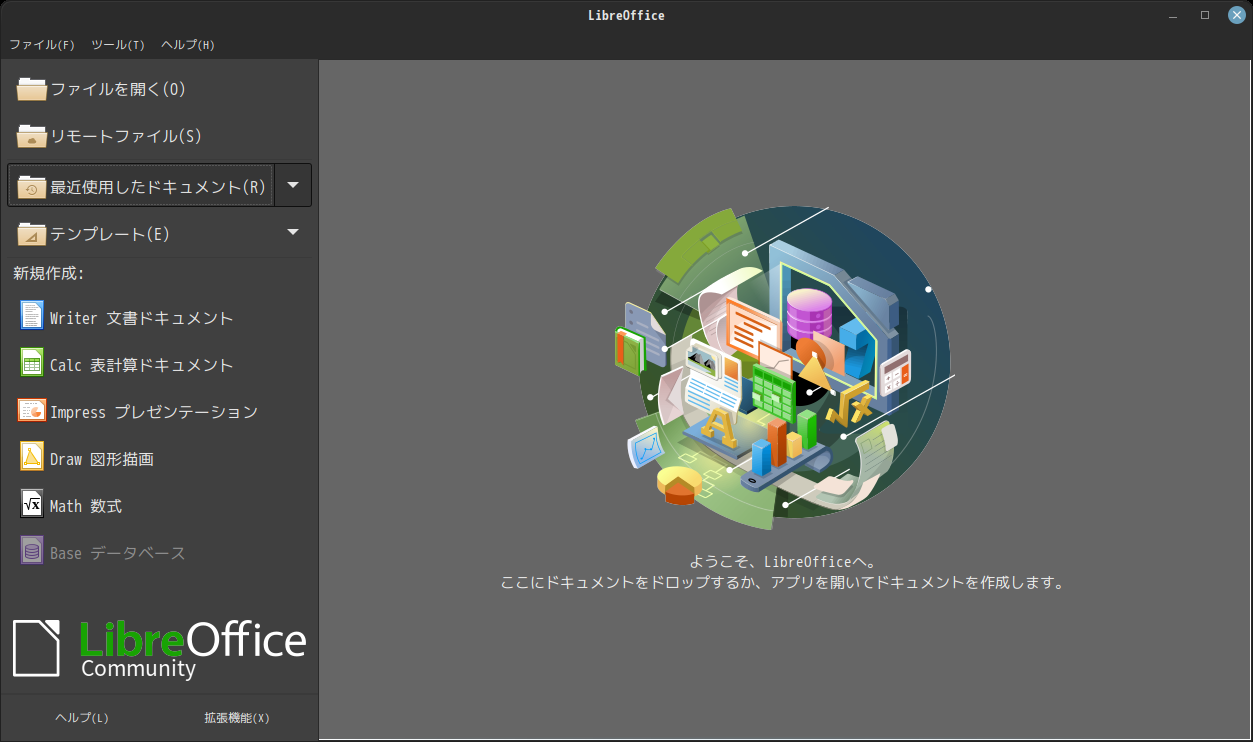The image size is (1253, 742).
Task: Select 最近使用したドキュメント(R) button
Action: [141, 186]
